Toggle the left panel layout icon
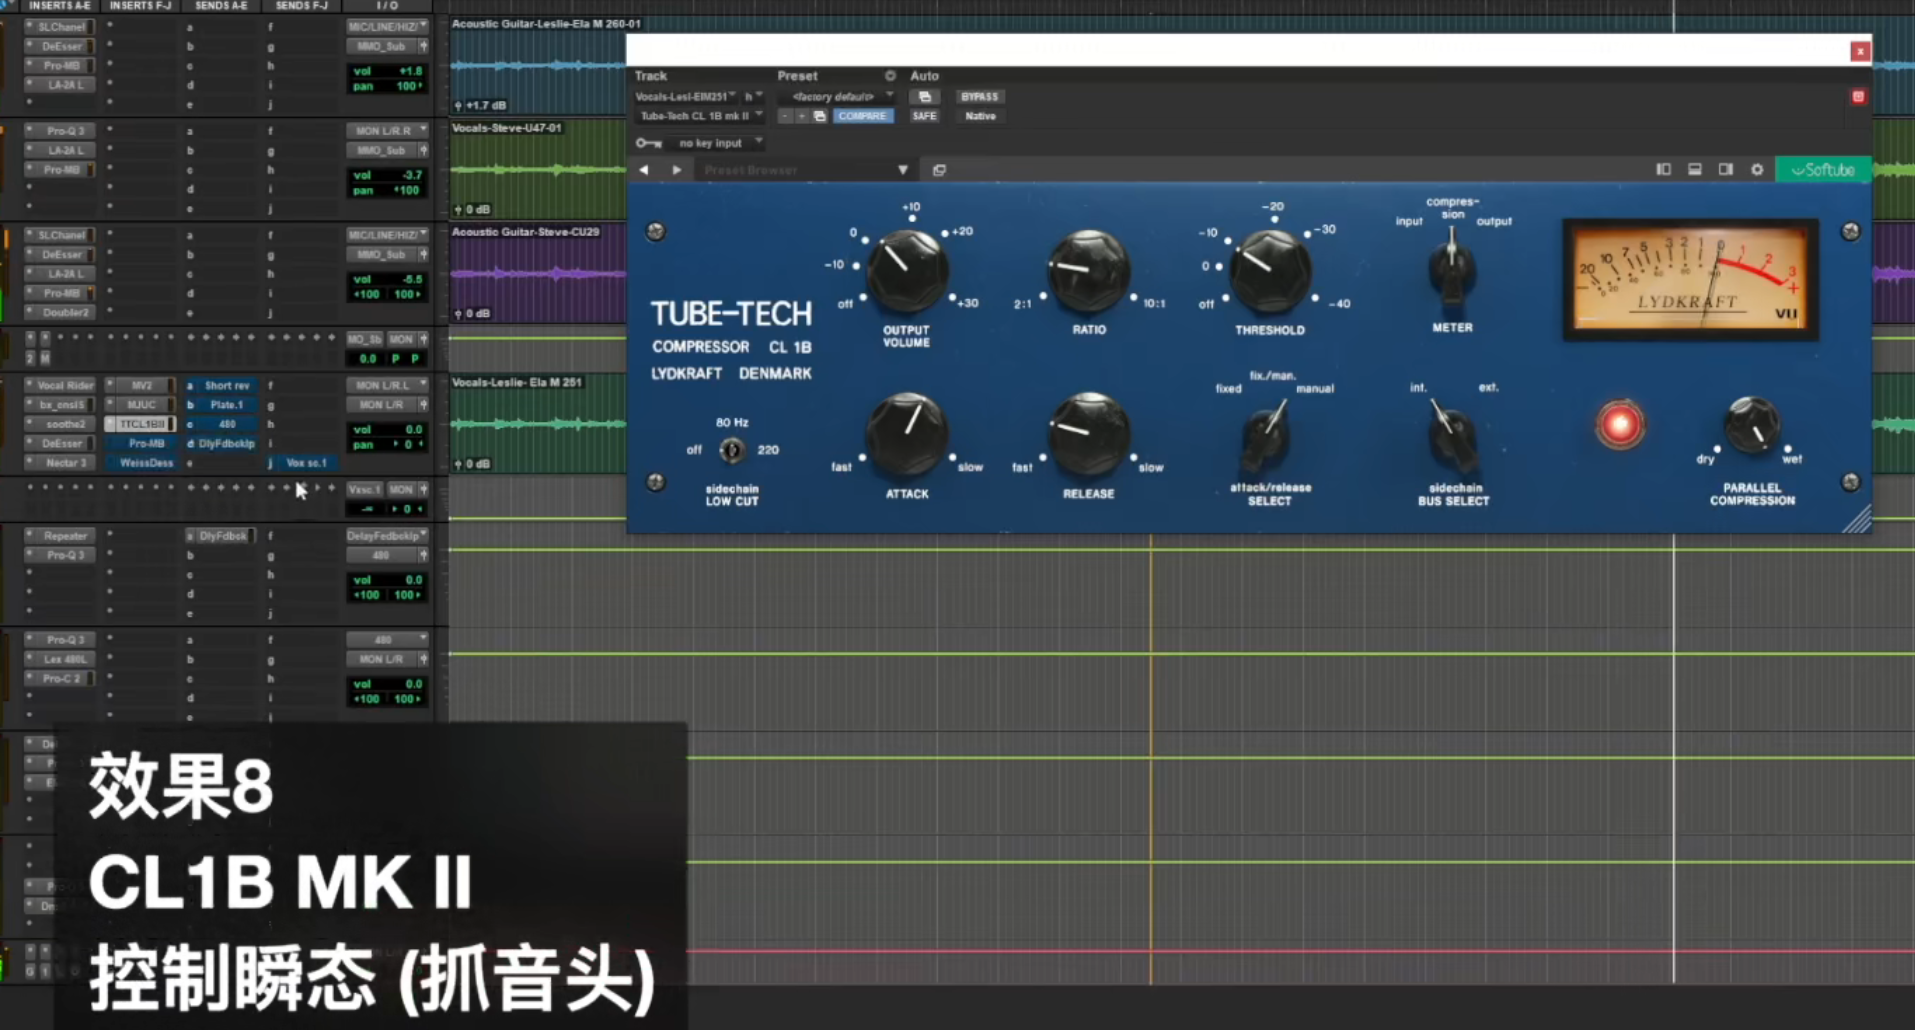1915x1030 pixels. tap(1663, 170)
